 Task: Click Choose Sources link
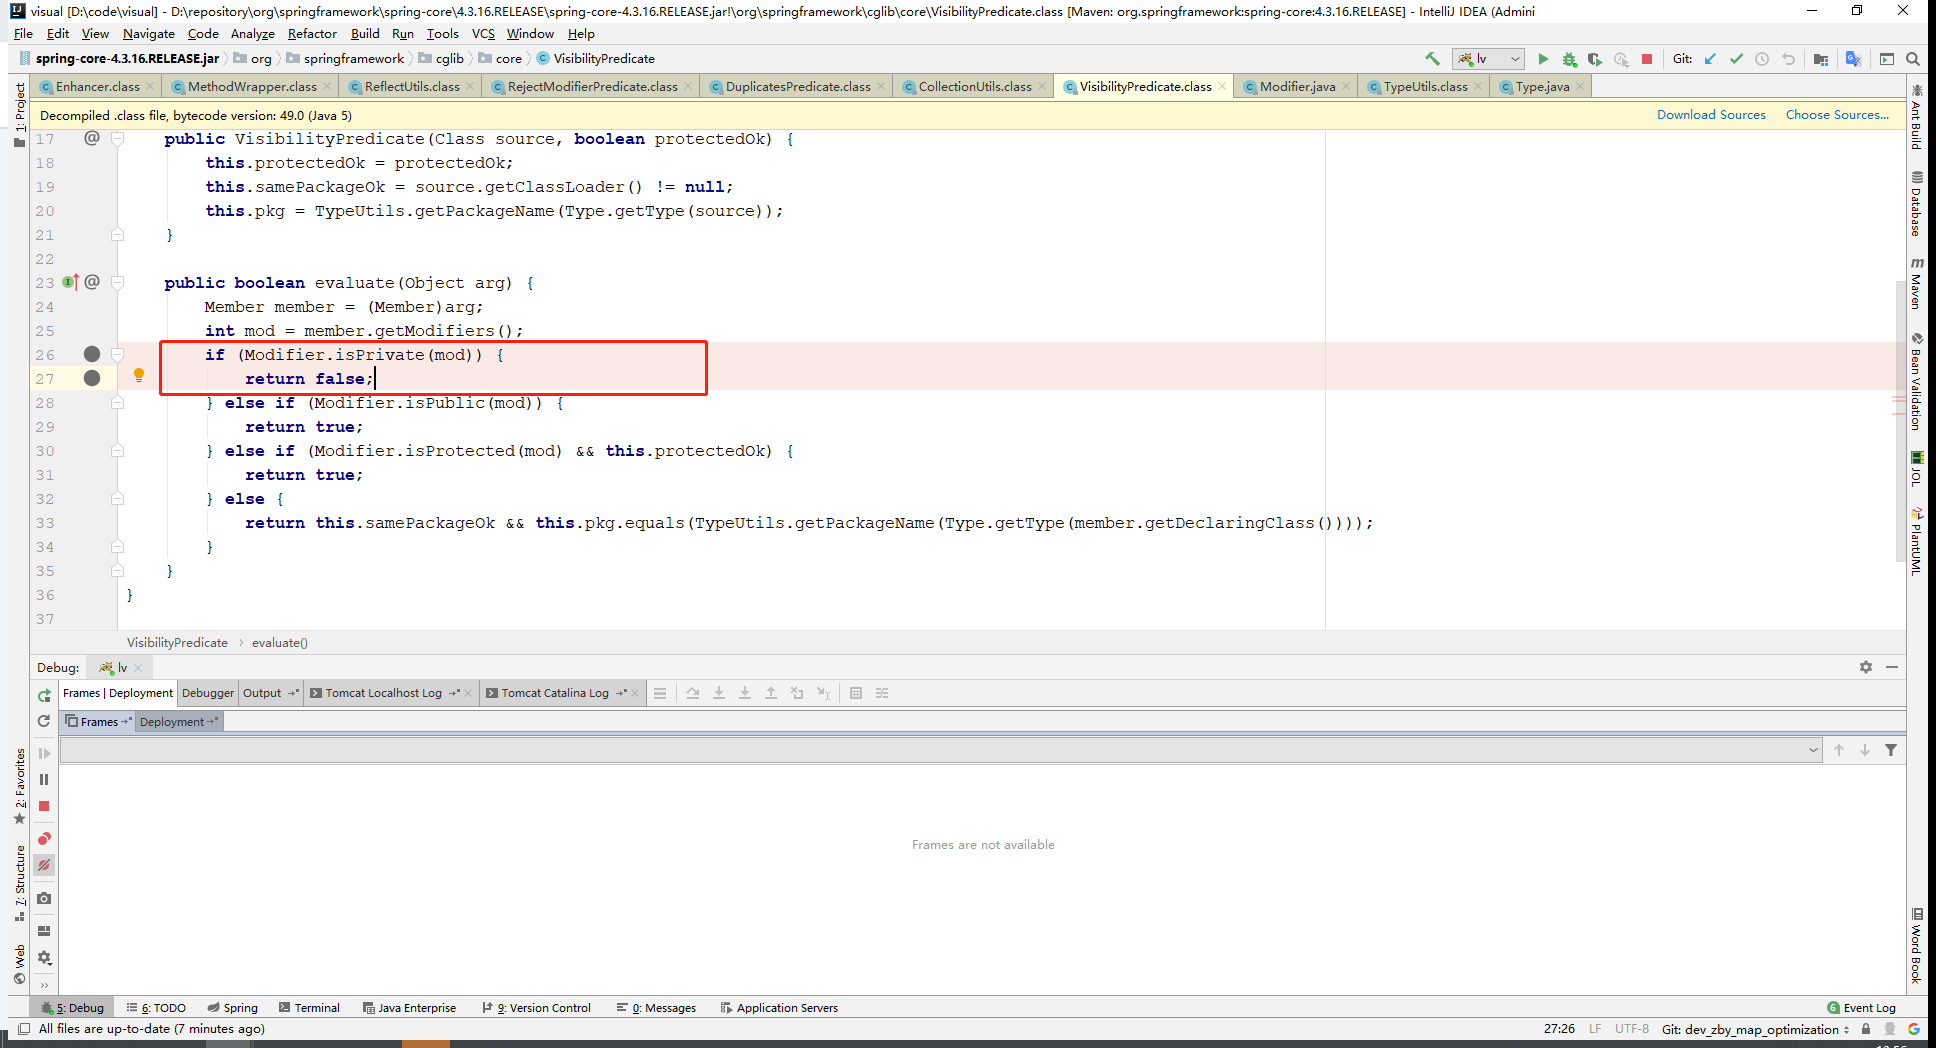tap(1837, 115)
